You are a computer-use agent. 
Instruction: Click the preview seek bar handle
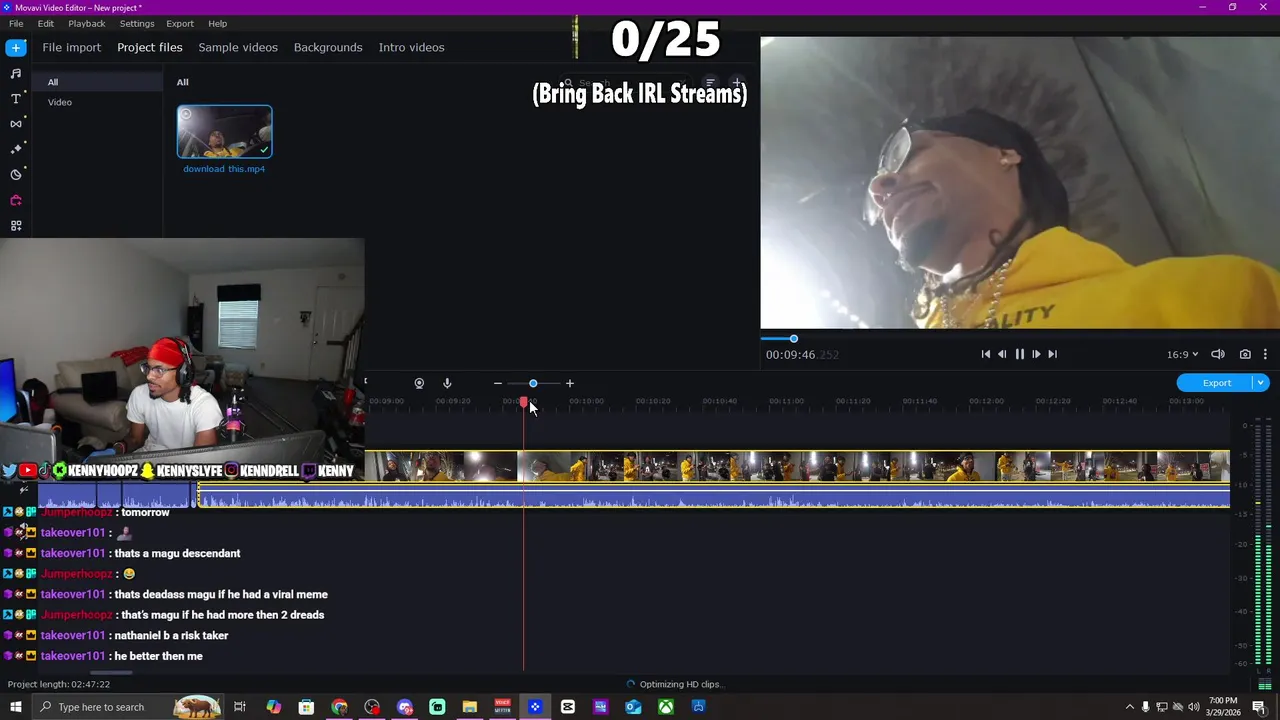click(794, 339)
